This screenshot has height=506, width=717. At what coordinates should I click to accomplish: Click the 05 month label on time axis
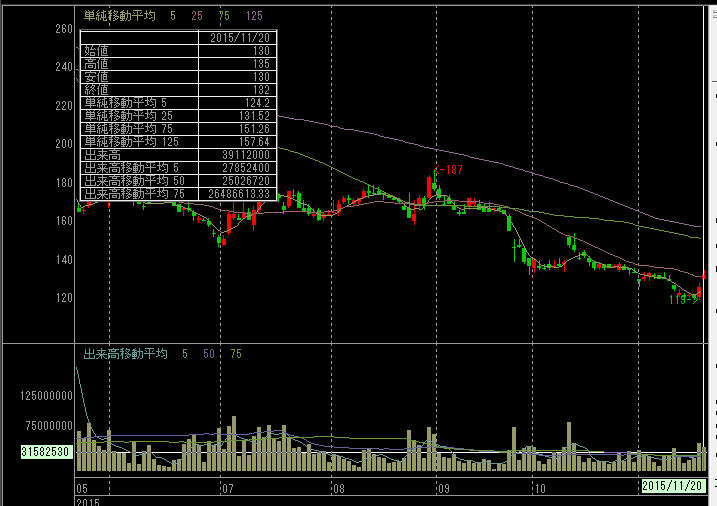coord(82,489)
